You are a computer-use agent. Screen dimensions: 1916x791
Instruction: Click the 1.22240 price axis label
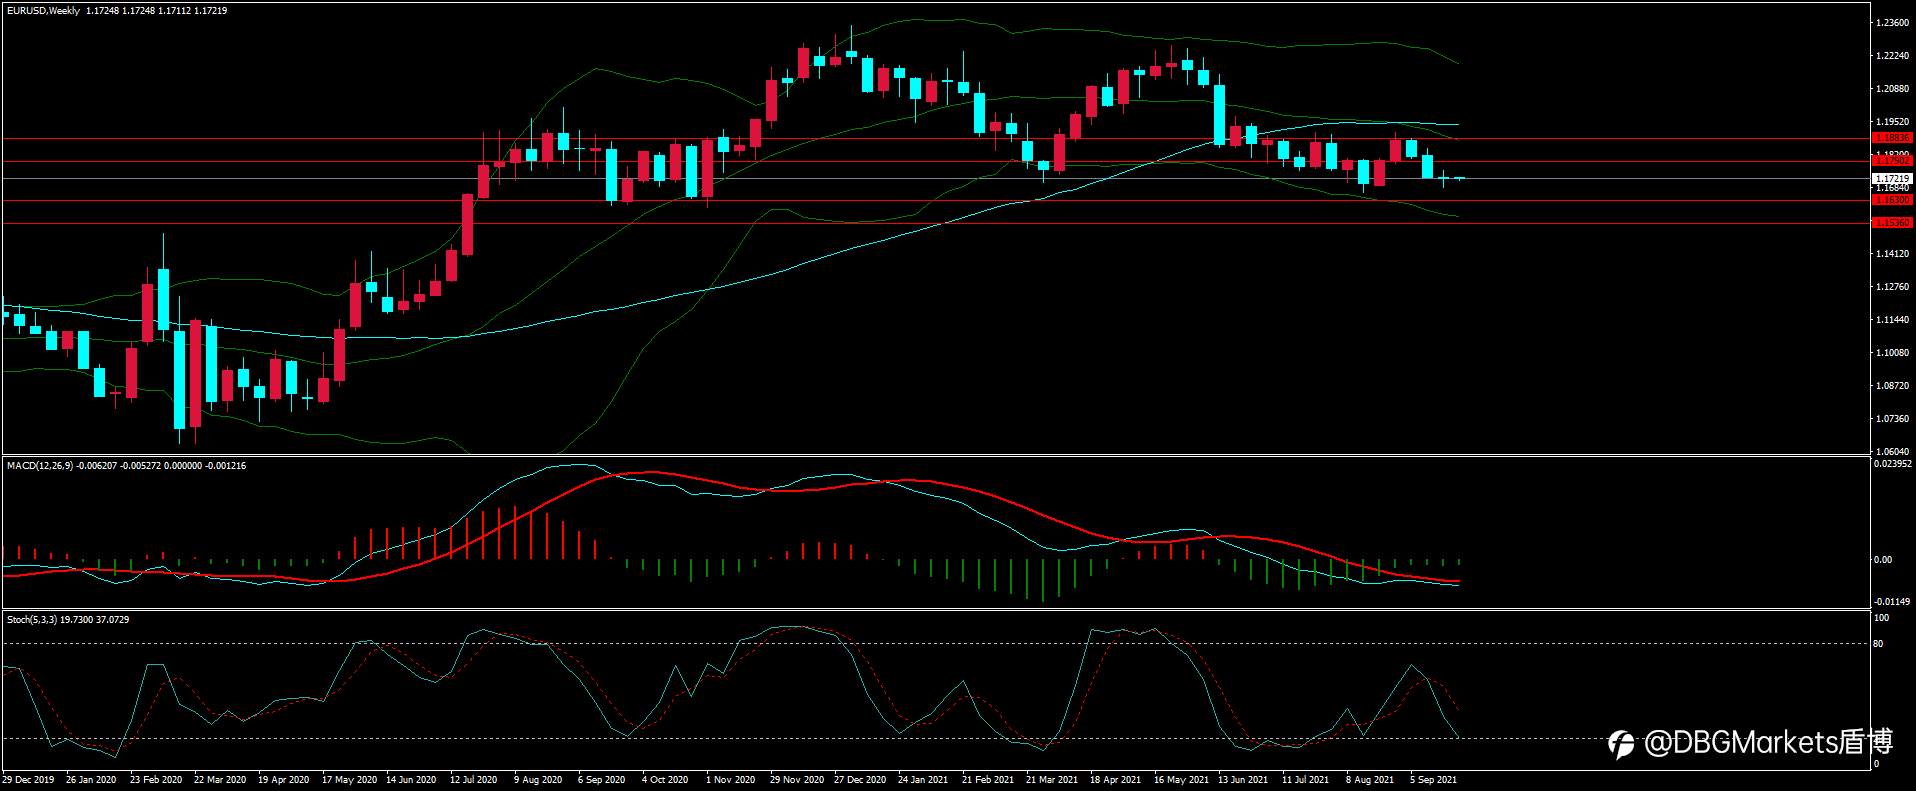[x=1892, y=56]
